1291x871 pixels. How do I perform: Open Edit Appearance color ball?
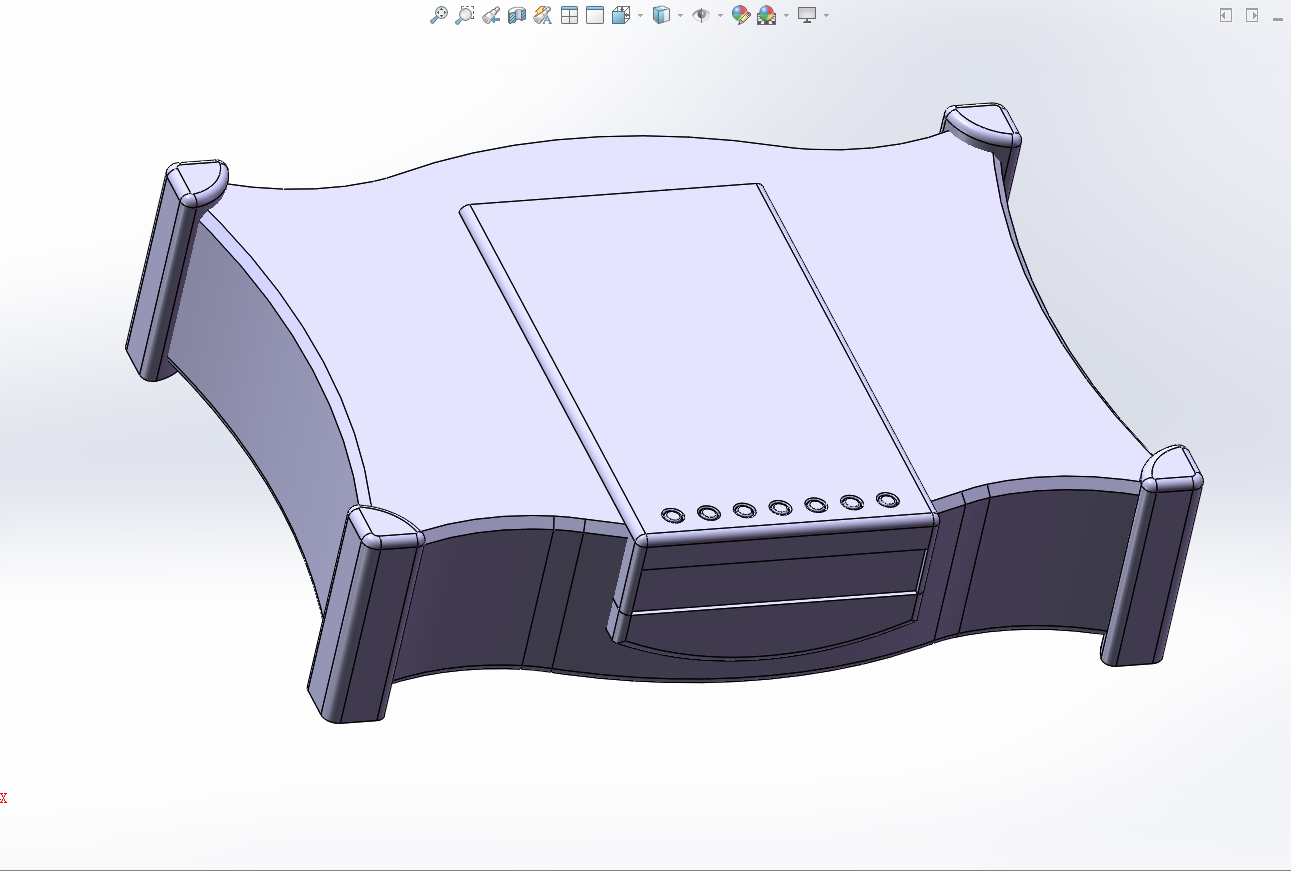(x=740, y=15)
